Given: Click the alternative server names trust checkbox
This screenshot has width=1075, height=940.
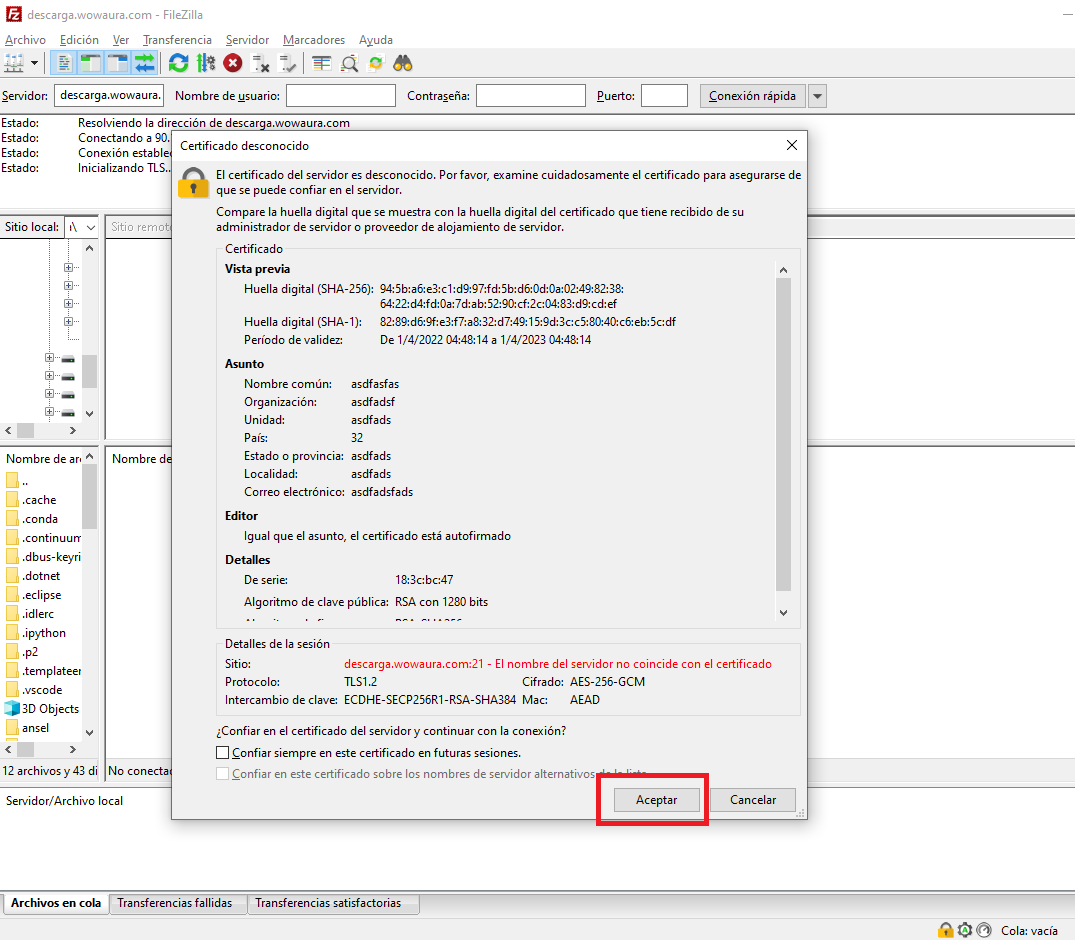Looking at the screenshot, I should (222, 773).
